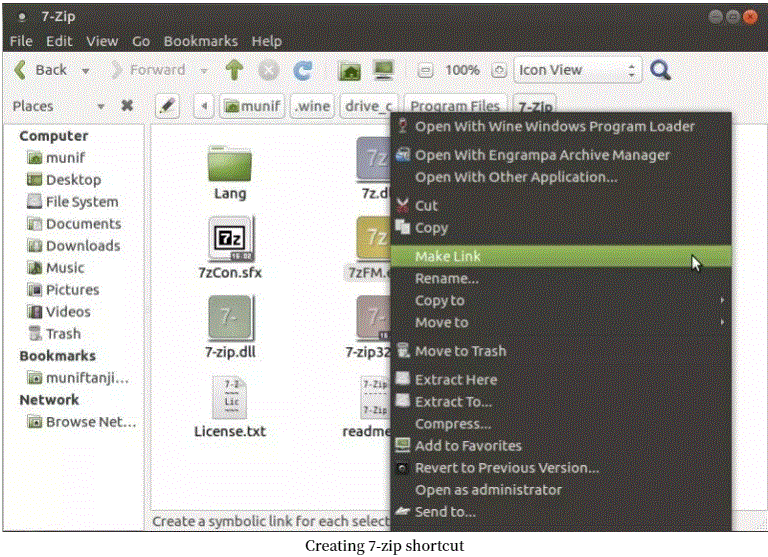Open the Bookmarks menu
768x557 pixels.
click(x=201, y=41)
